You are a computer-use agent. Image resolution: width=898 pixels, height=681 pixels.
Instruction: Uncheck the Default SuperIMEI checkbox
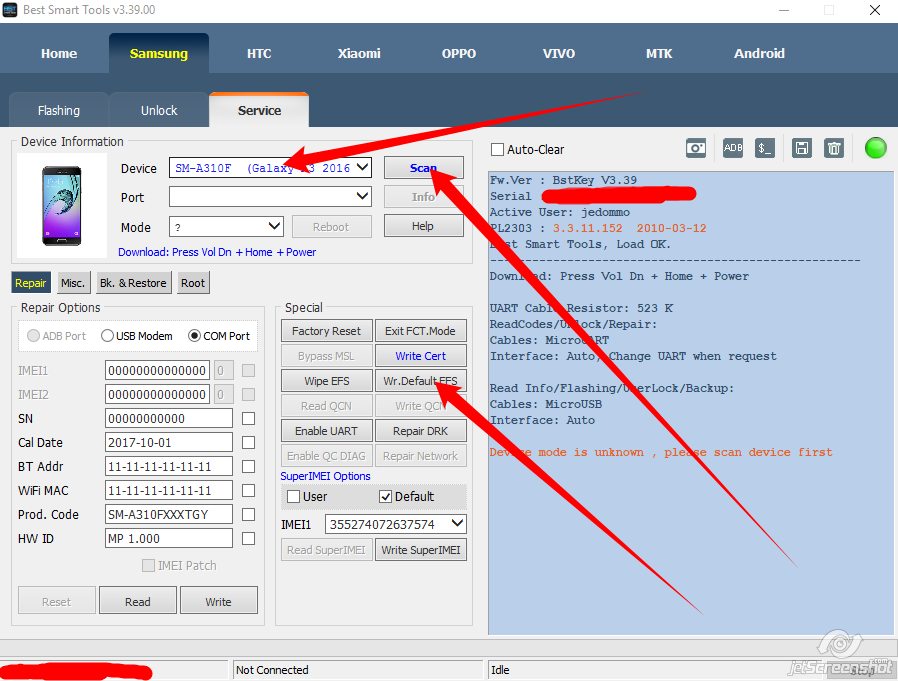(385, 497)
